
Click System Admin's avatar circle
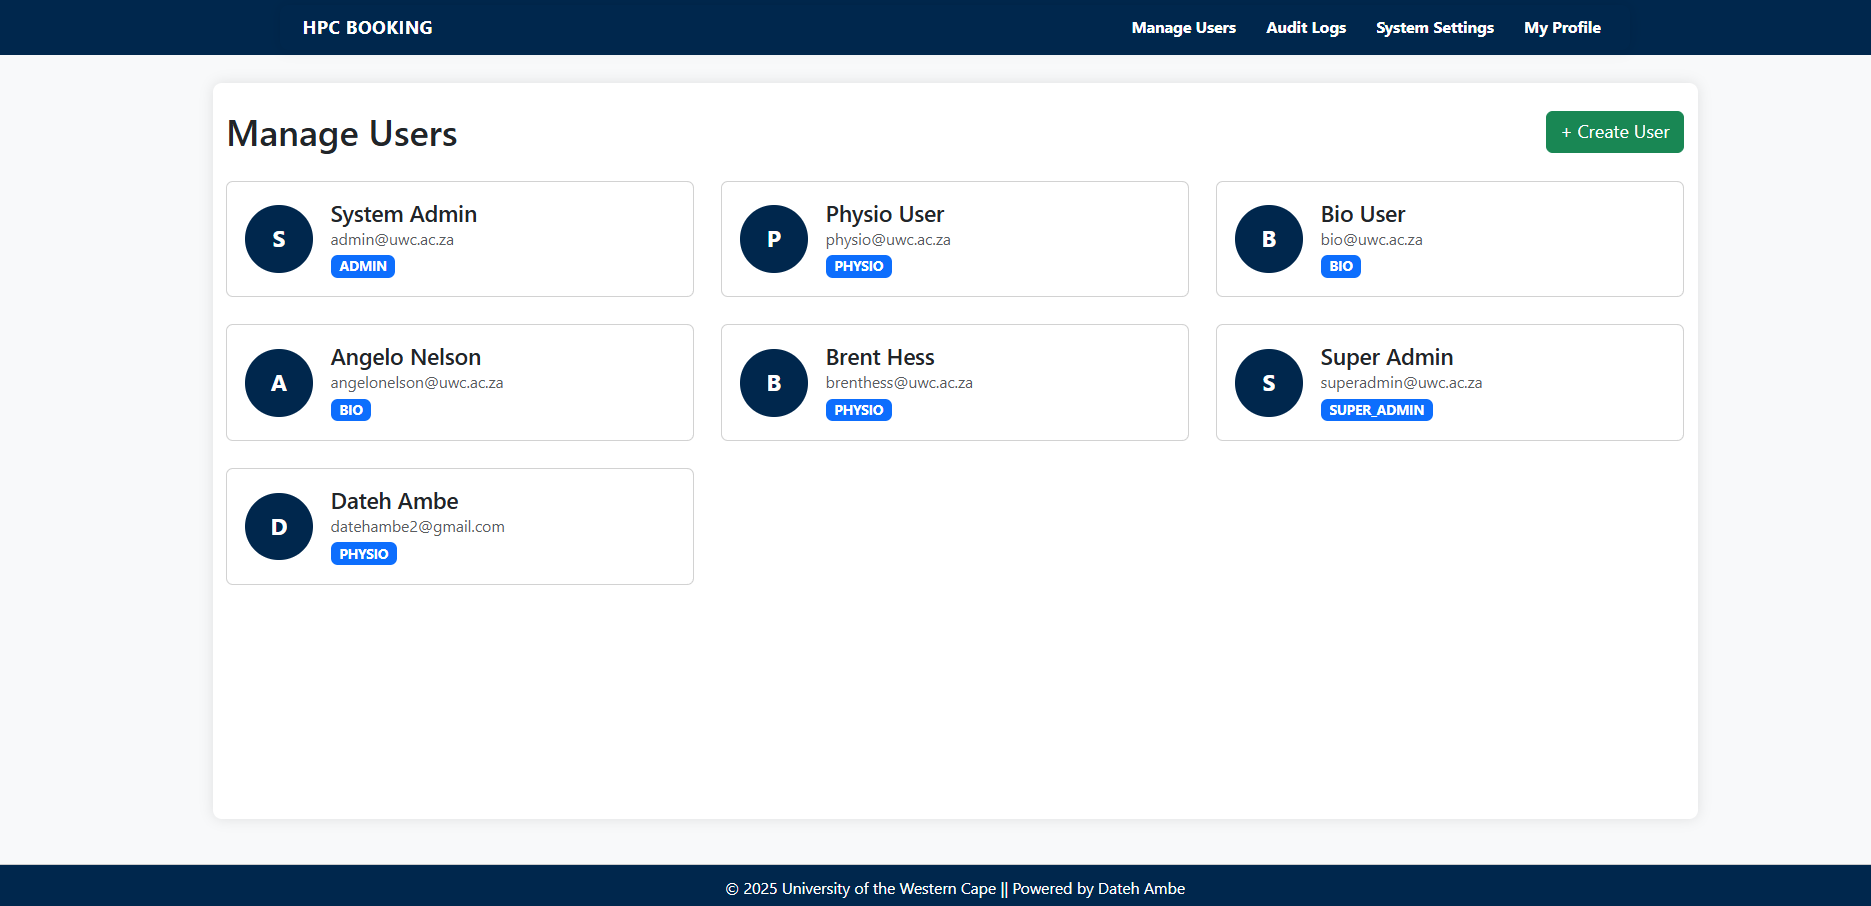tap(279, 239)
